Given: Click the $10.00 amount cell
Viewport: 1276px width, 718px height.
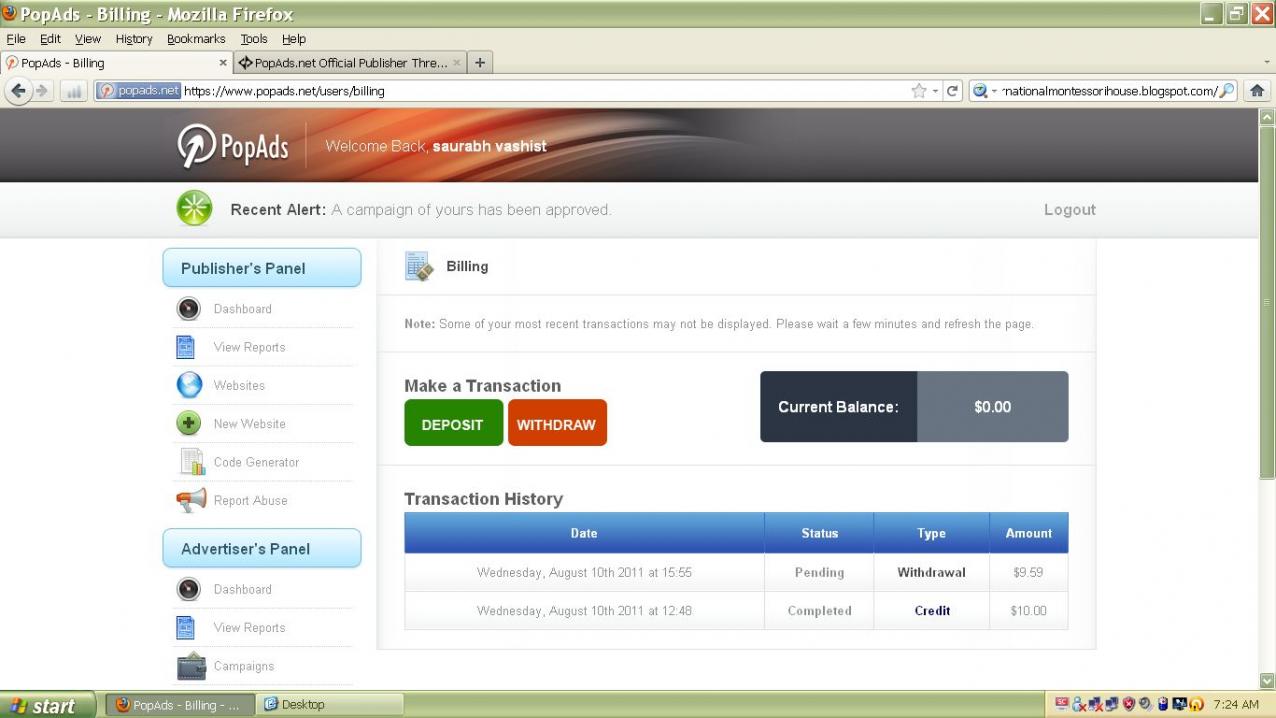Looking at the screenshot, I should pos(1029,611).
